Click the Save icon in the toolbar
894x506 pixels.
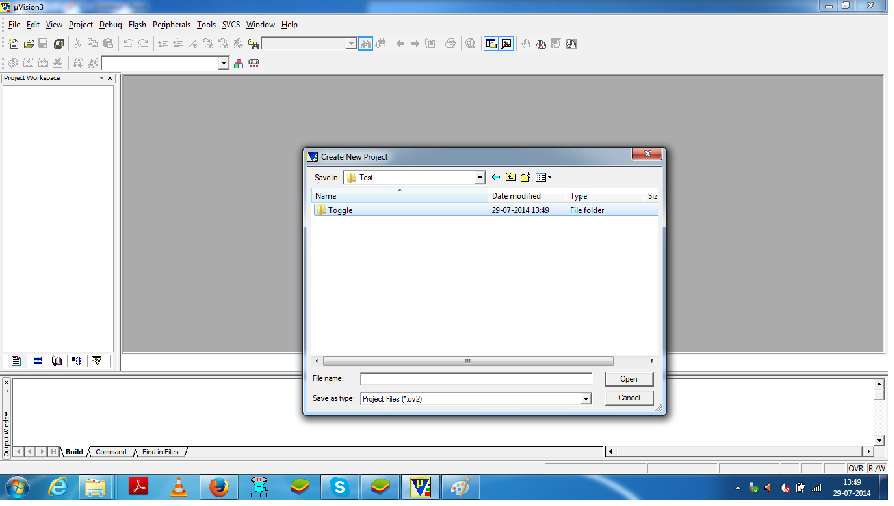43,43
